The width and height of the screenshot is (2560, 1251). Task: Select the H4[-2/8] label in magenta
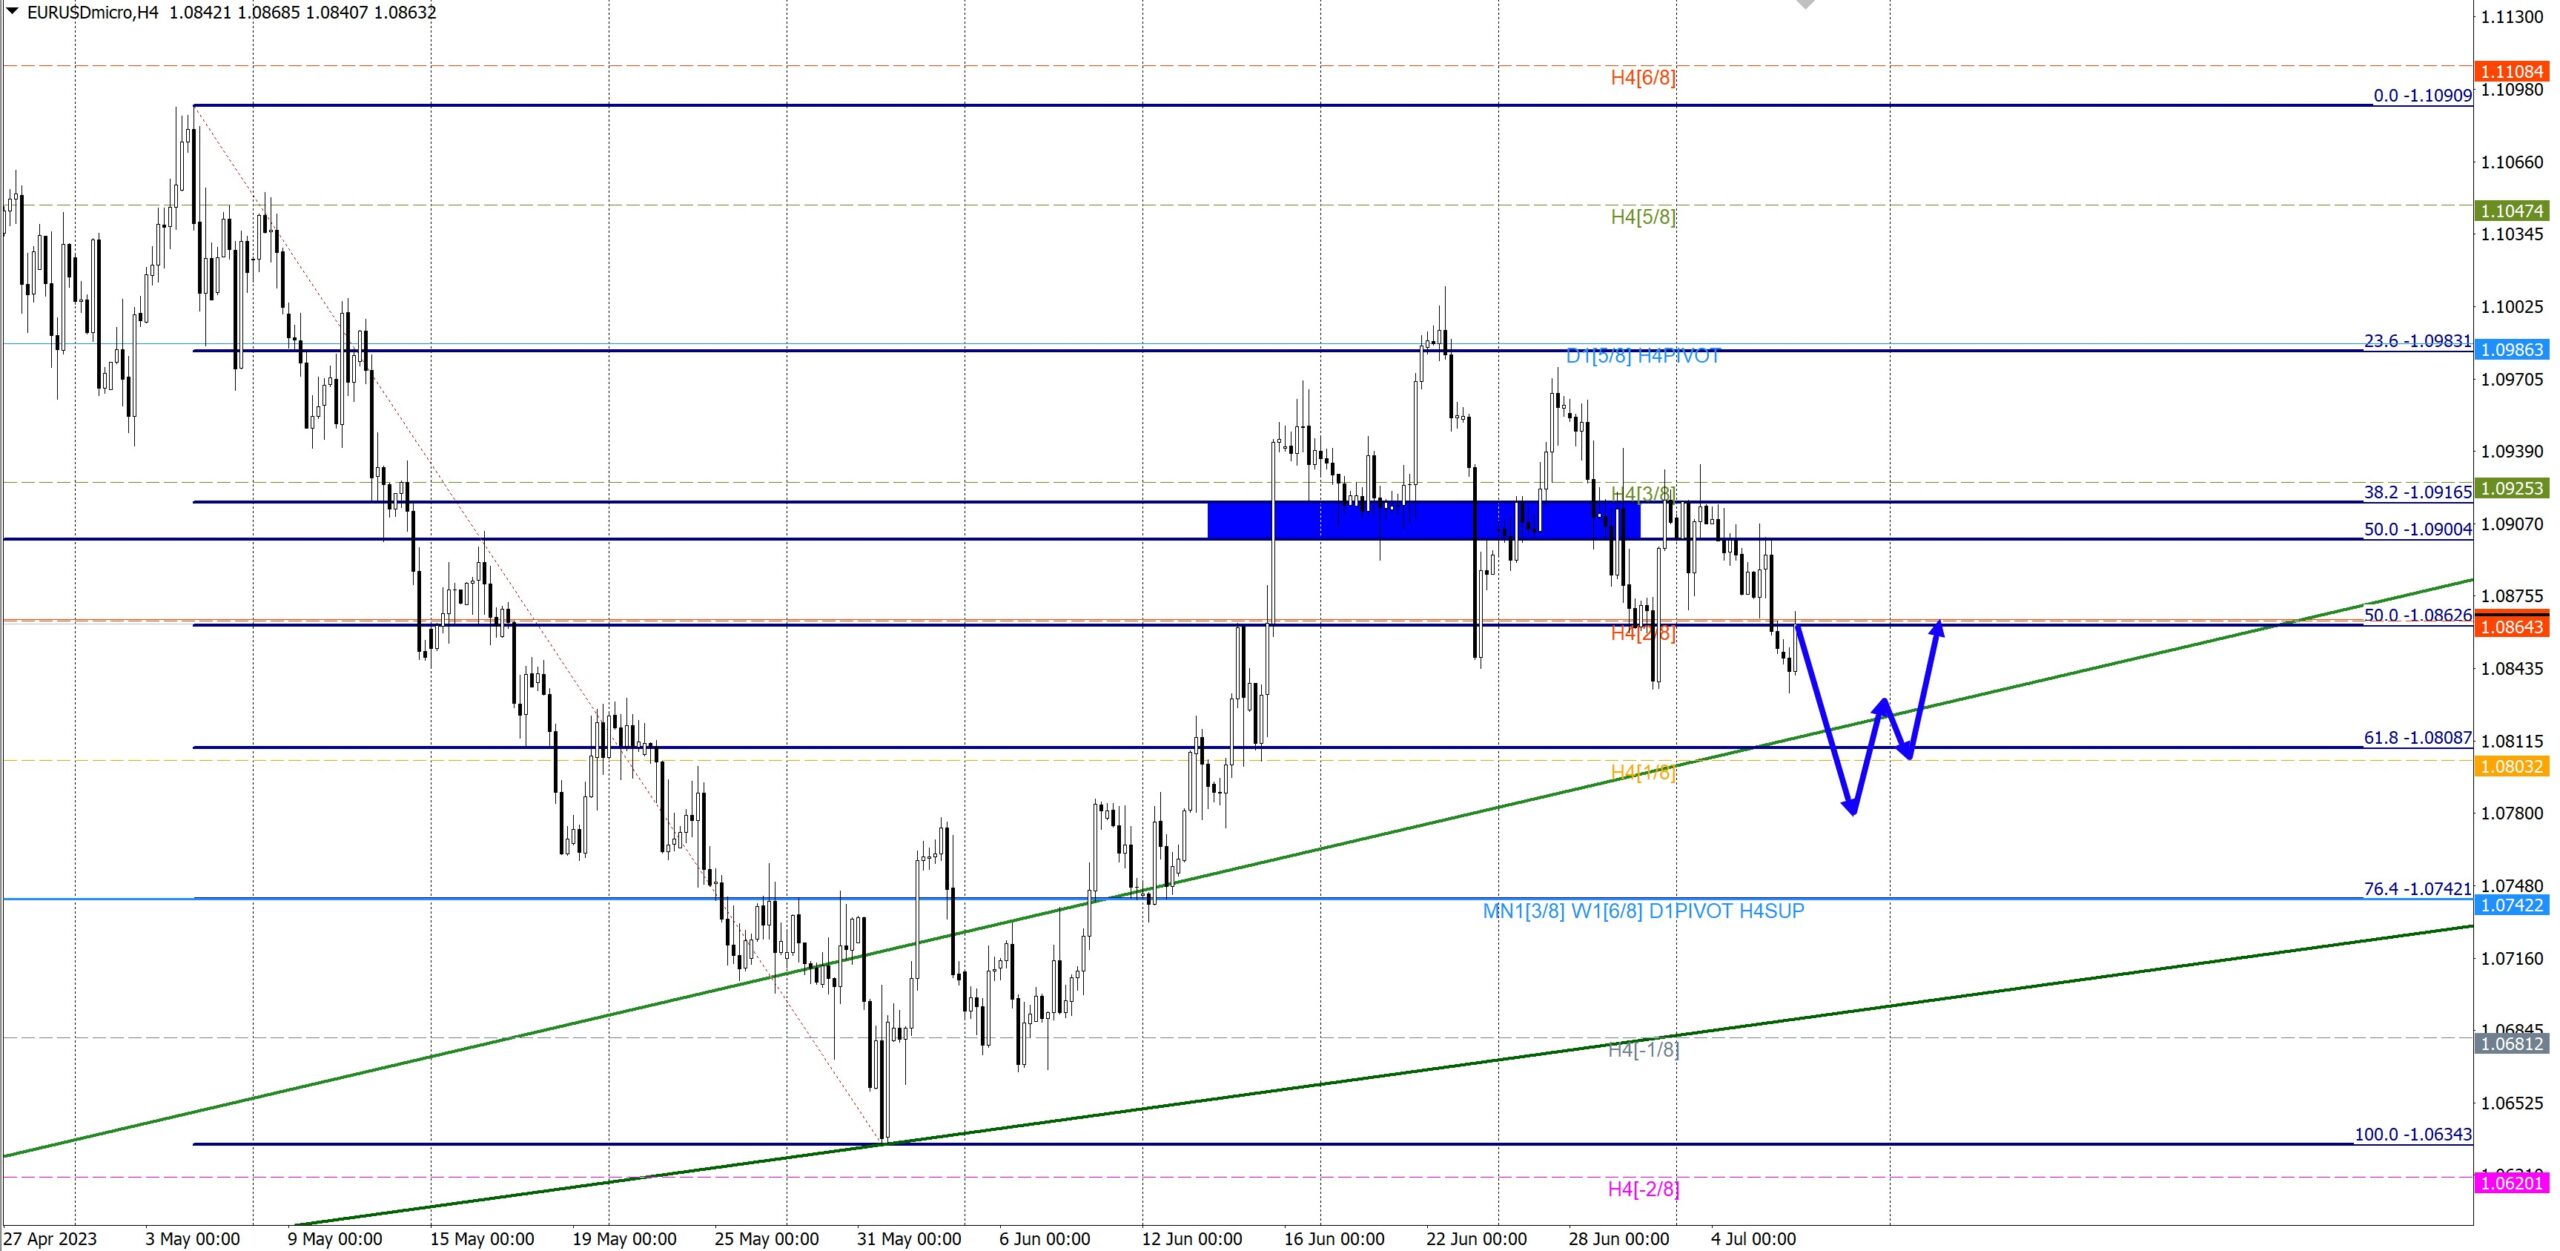tap(1642, 1189)
